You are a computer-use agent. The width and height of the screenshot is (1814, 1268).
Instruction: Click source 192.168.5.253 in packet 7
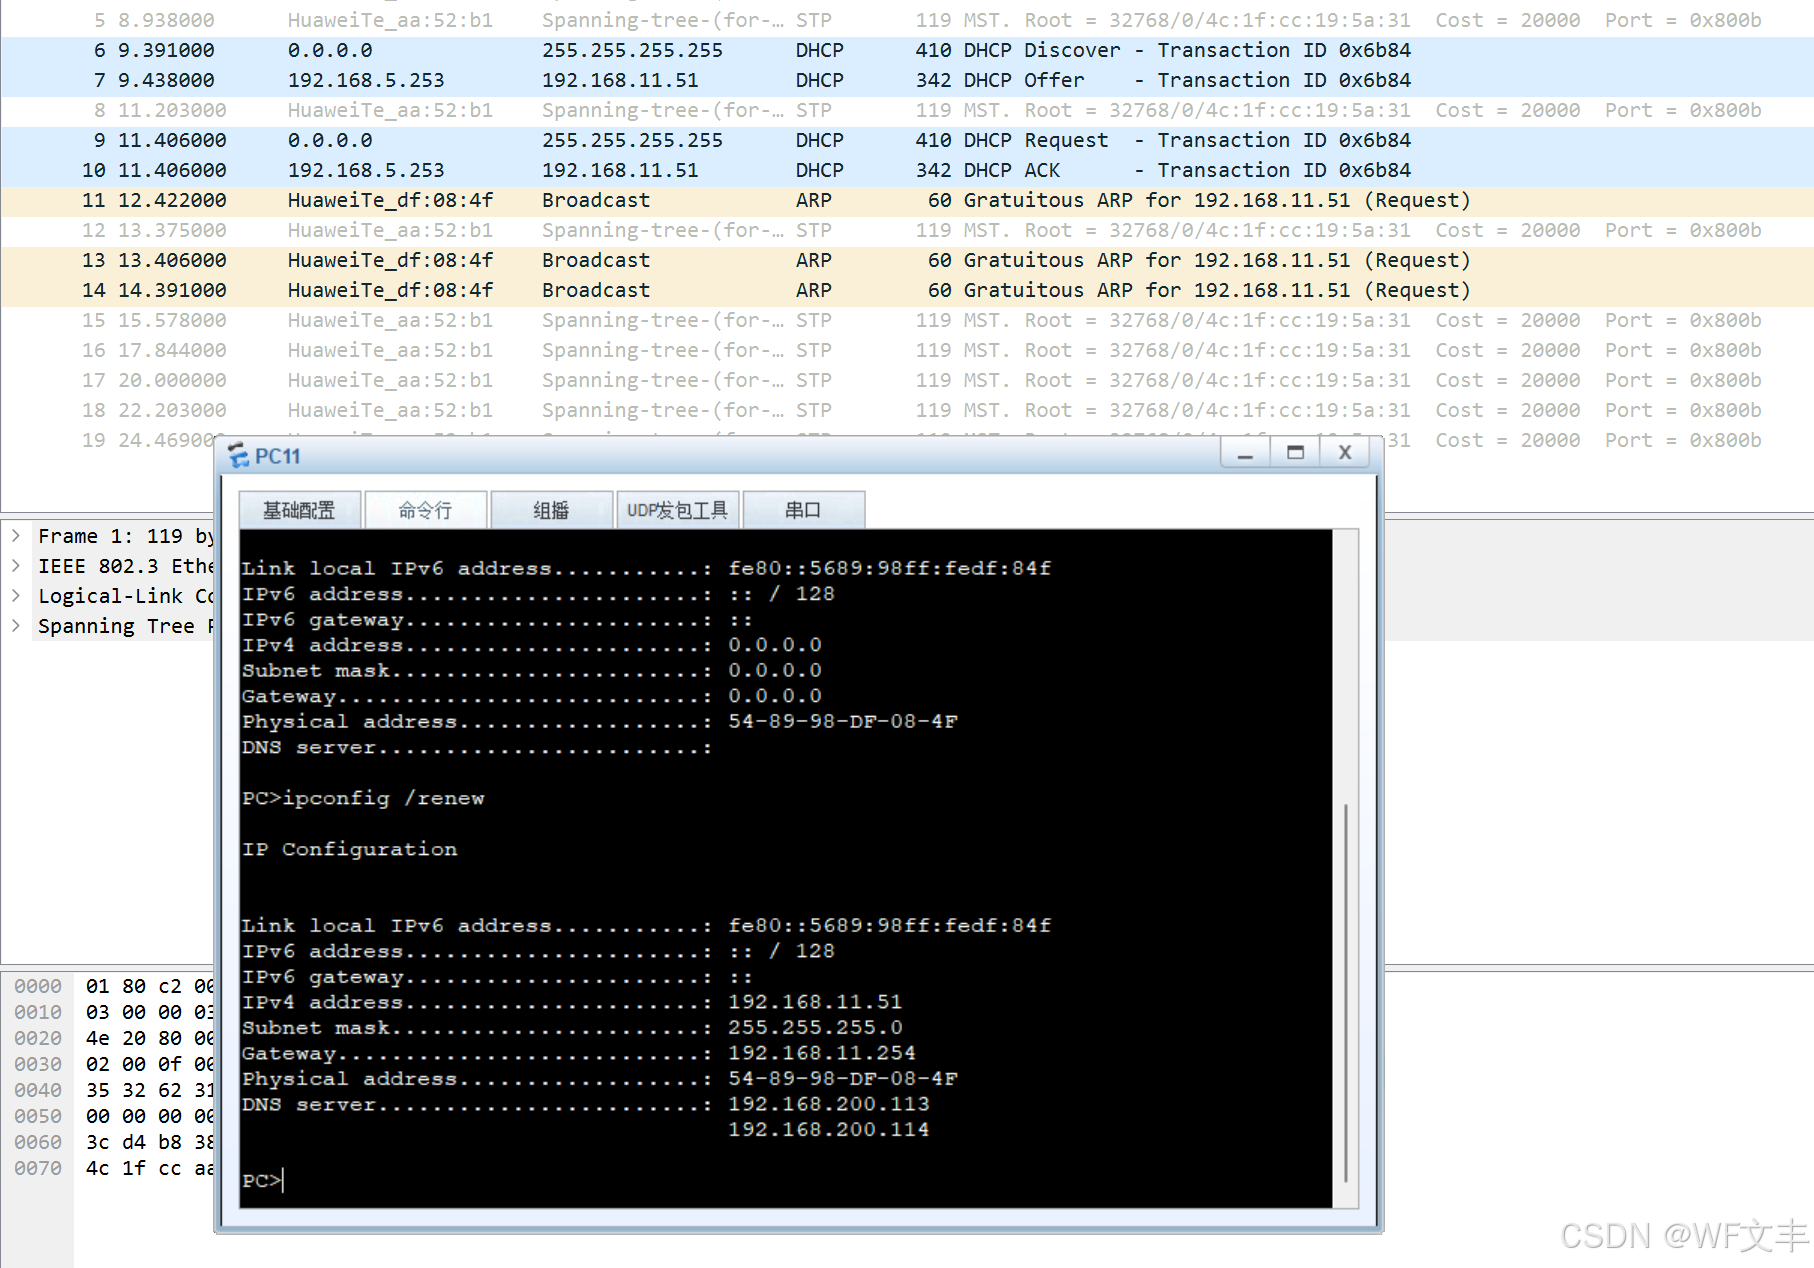click(x=366, y=80)
